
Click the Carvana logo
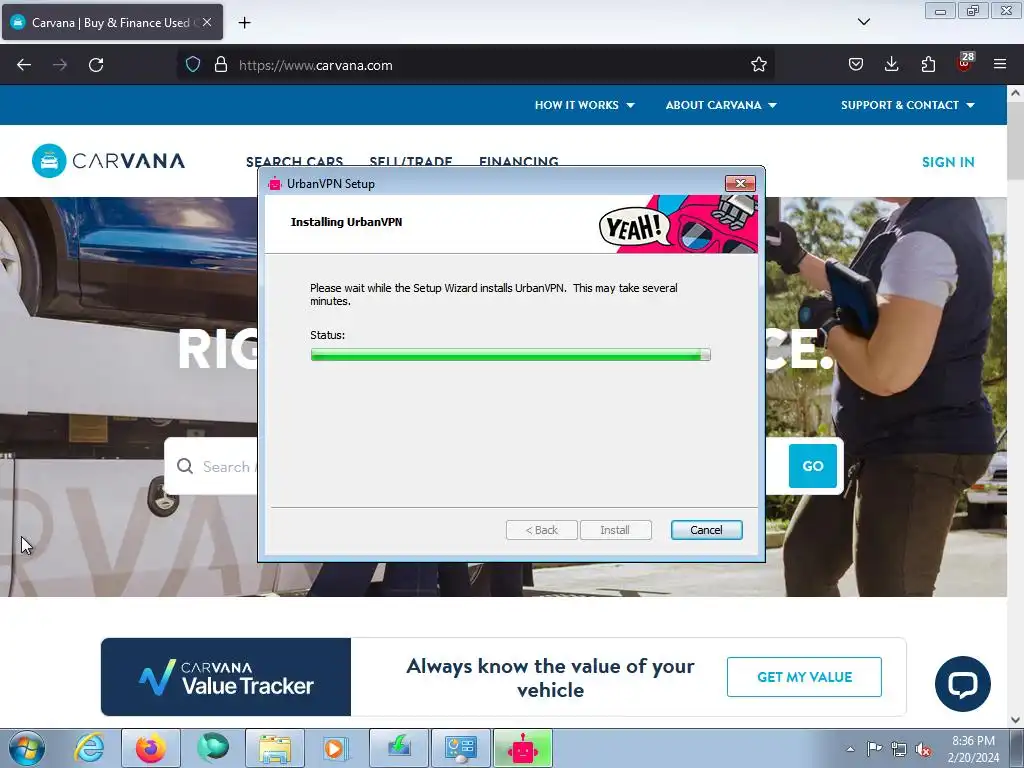coord(108,161)
